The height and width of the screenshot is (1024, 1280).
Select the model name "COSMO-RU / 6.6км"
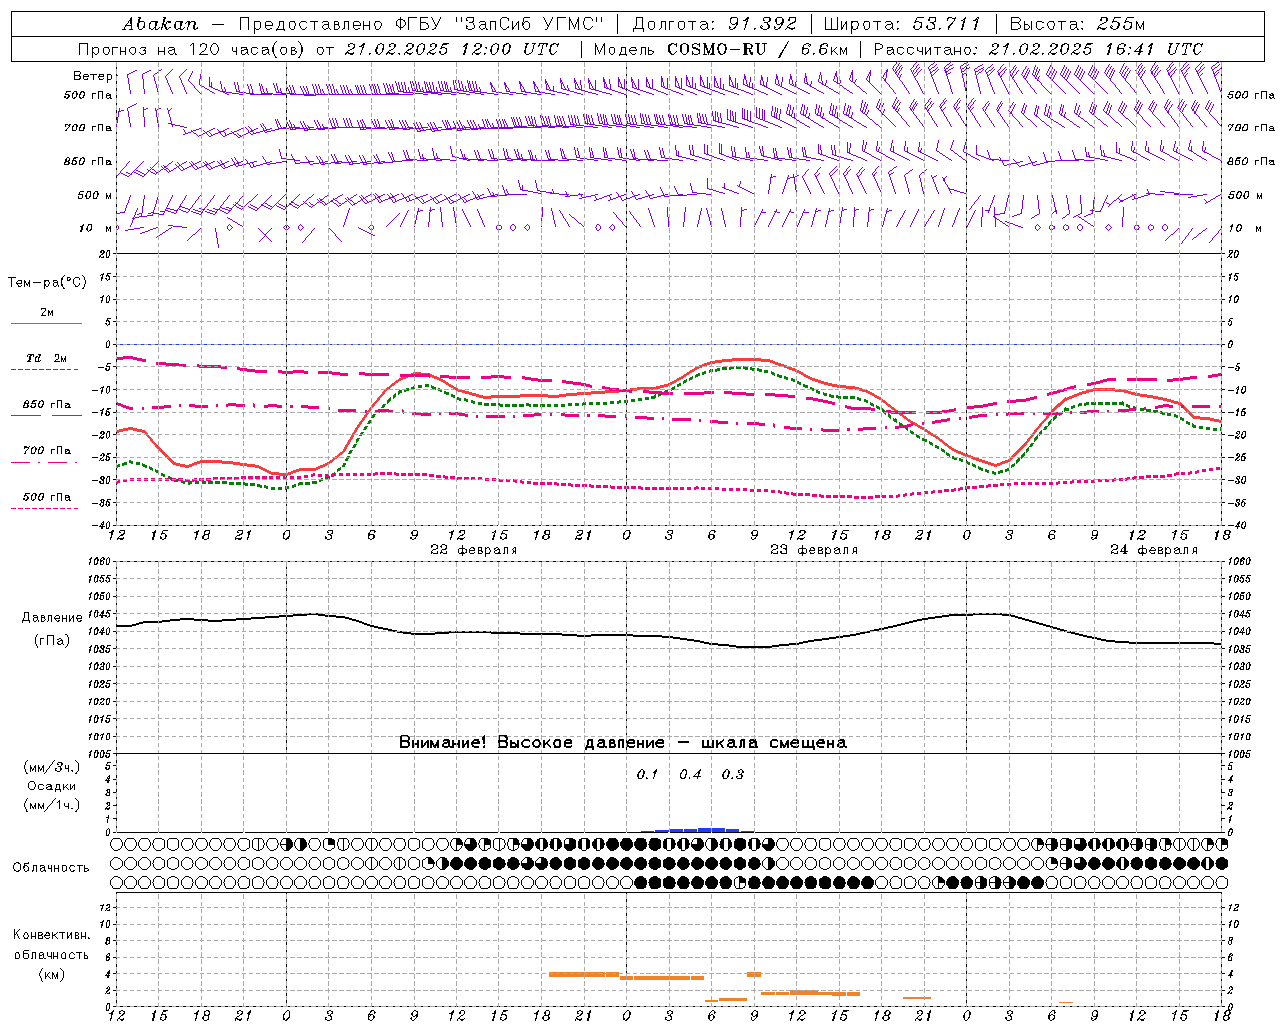(757, 49)
